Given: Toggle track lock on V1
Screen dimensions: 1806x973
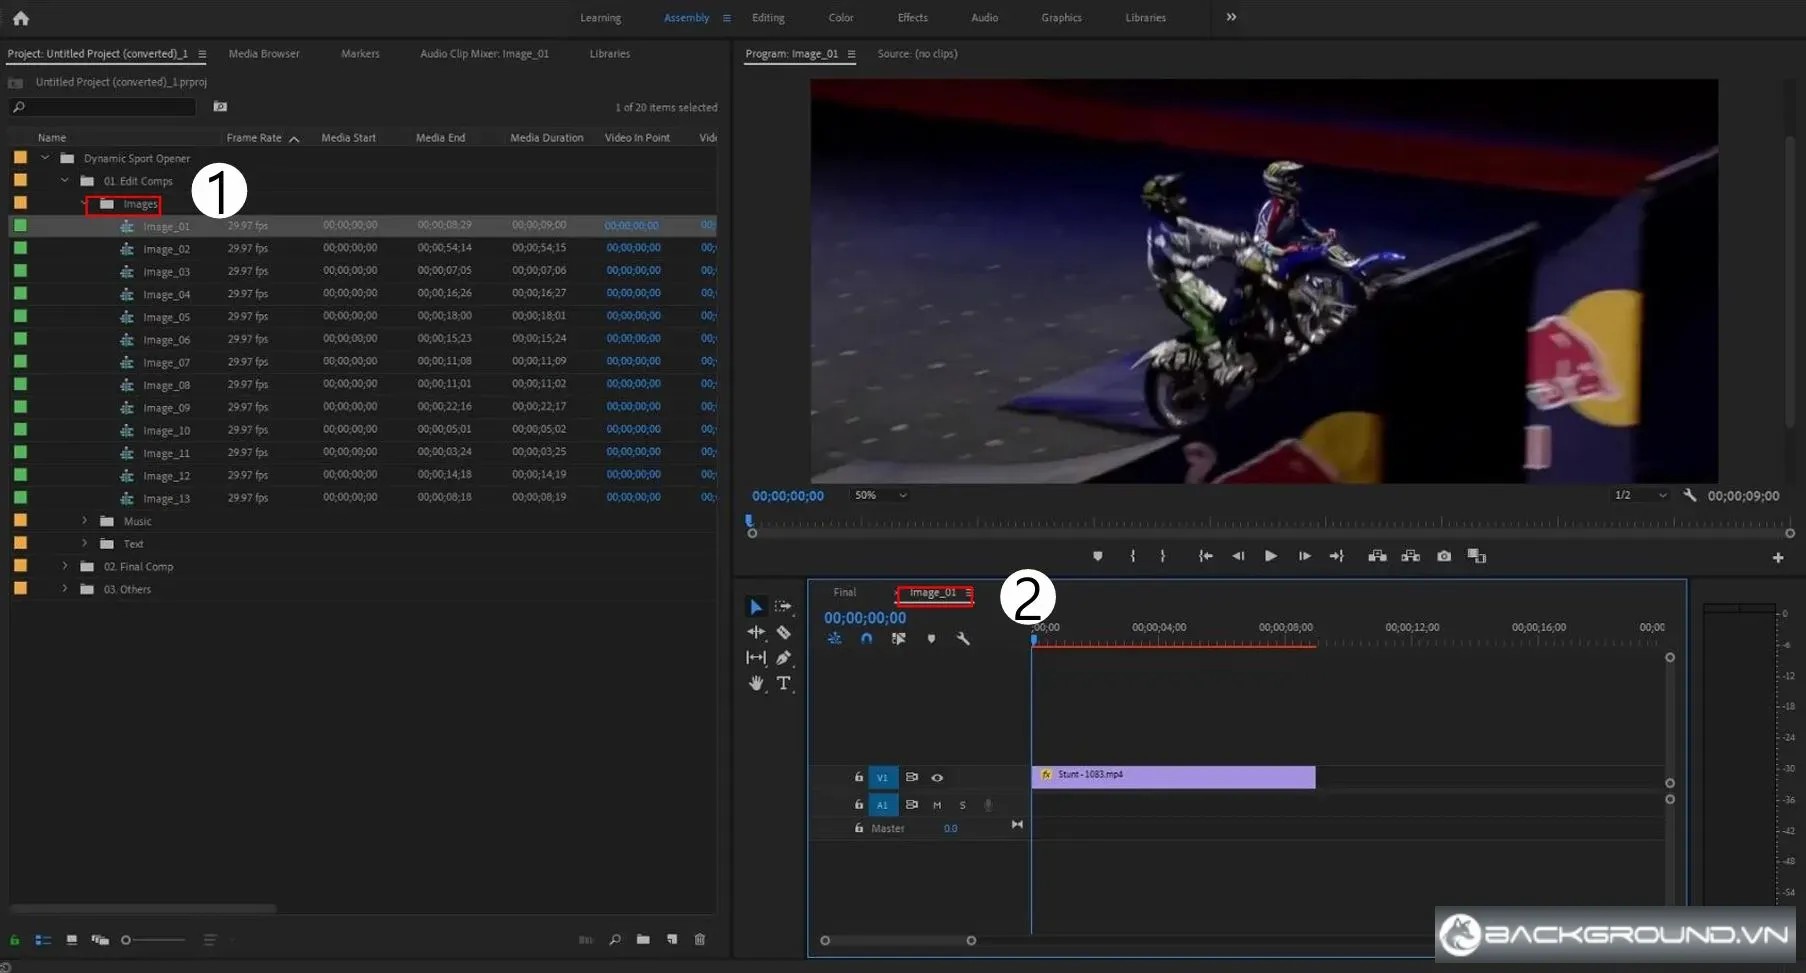Looking at the screenshot, I should [859, 777].
